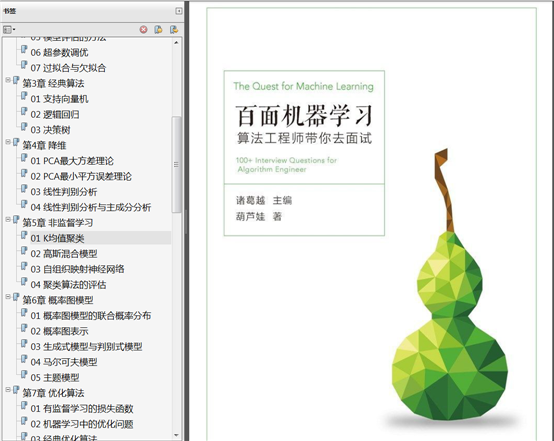
Task: Select the 第6章 概率图模型 bookmark
Action: point(58,300)
